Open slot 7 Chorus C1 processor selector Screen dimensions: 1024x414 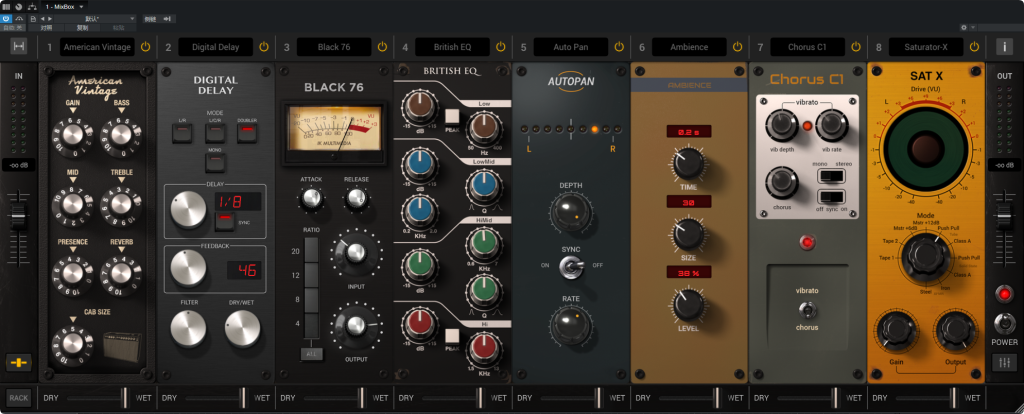point(807,47)
